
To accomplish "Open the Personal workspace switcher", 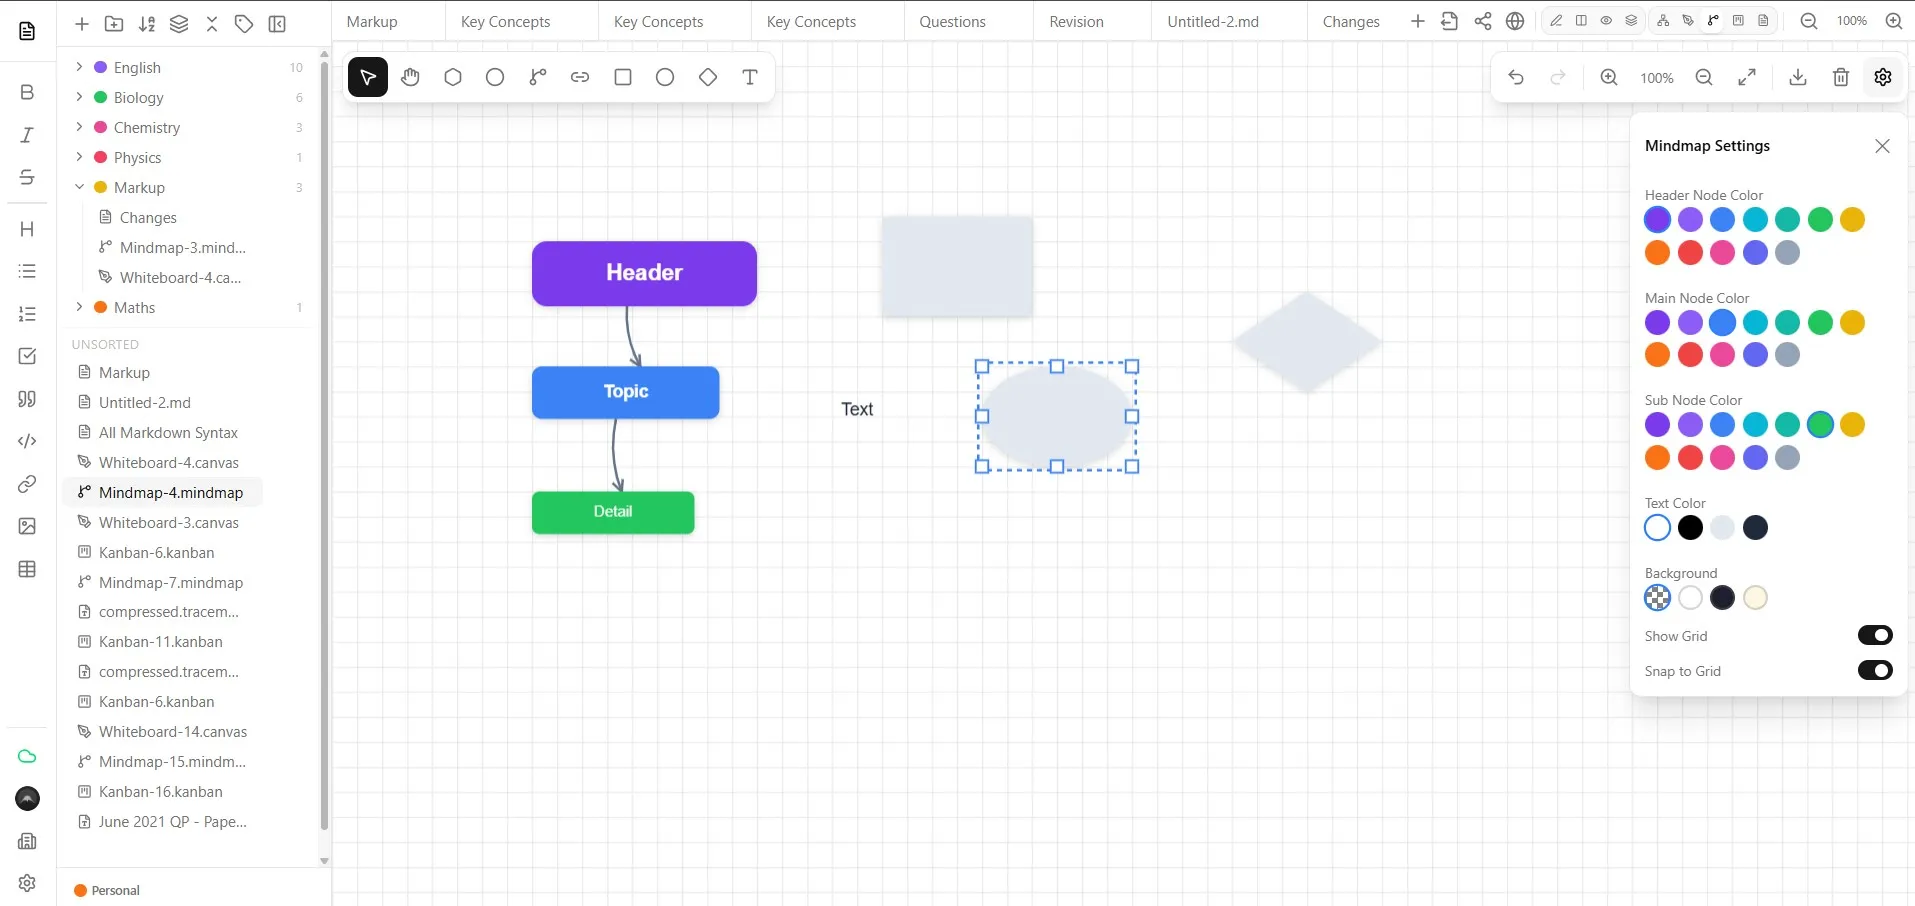I will (107, 890).
